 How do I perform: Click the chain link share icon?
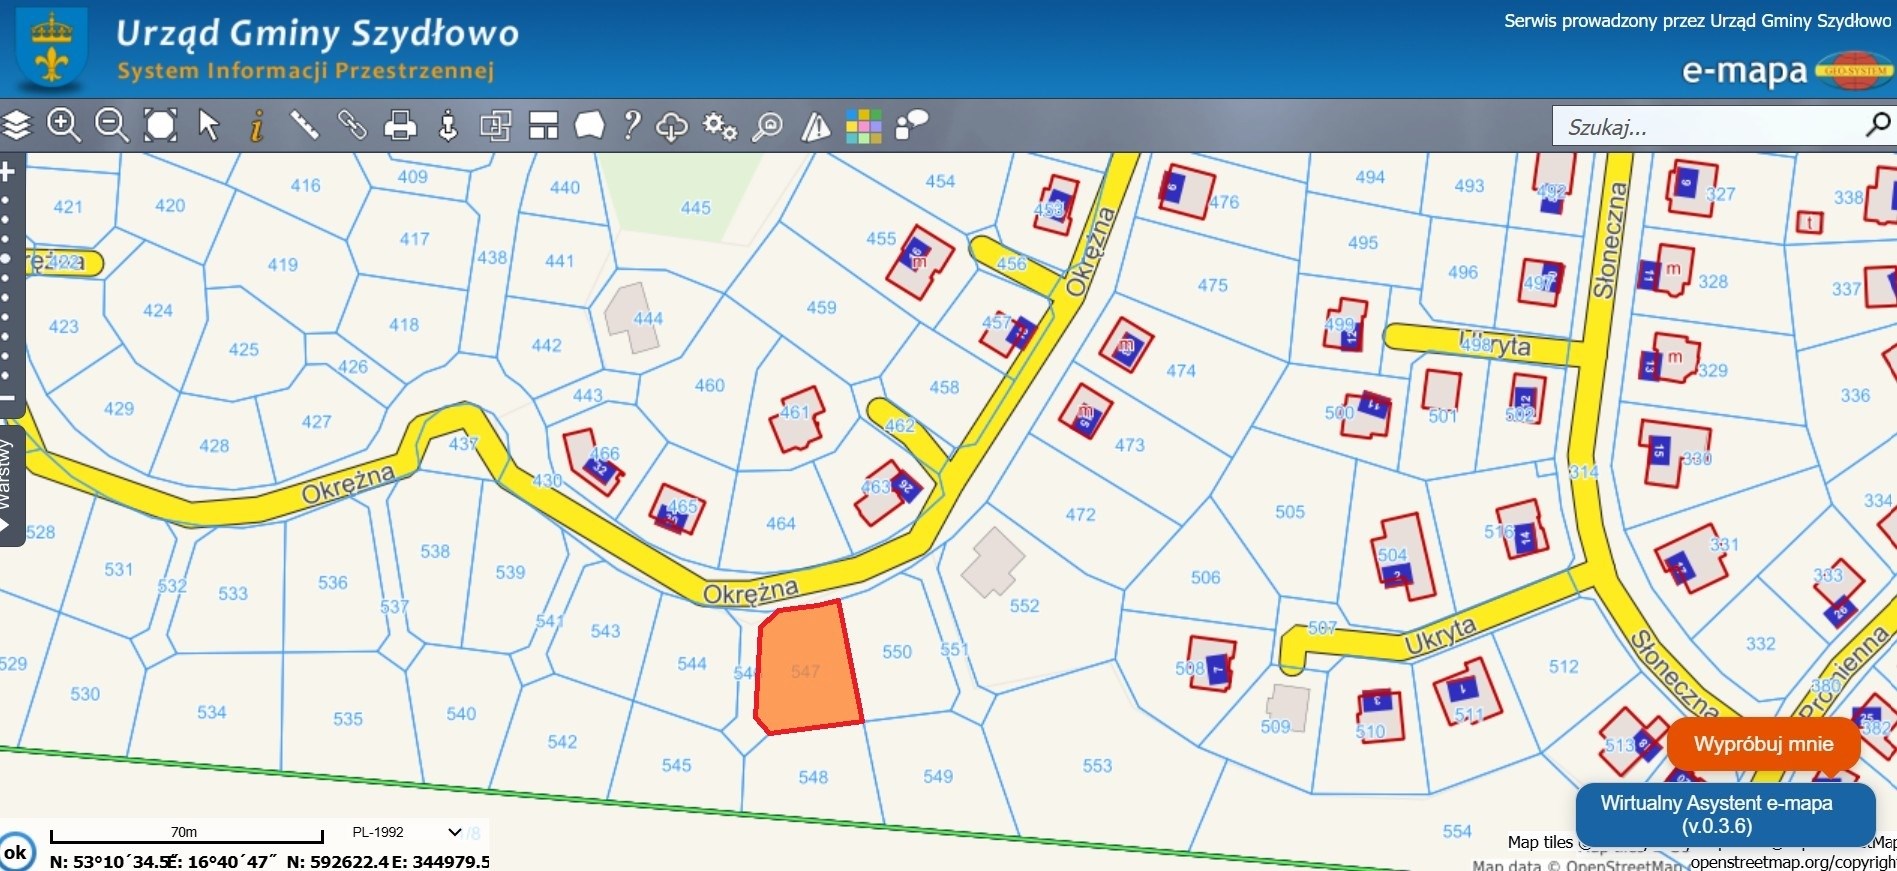352,125
